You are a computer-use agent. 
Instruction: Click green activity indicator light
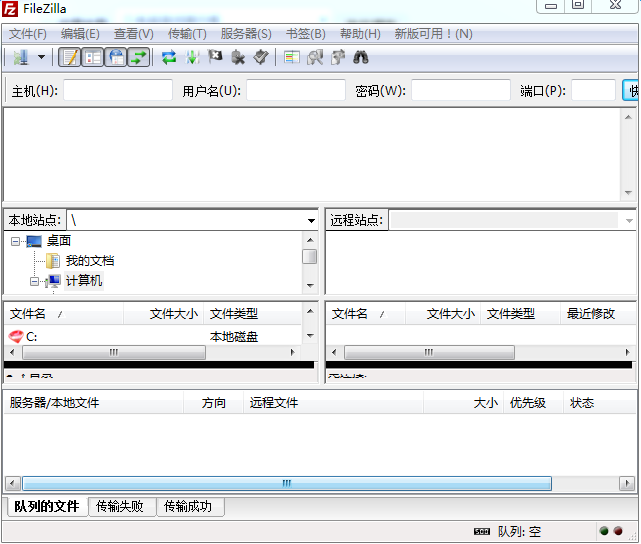(604, 531)
